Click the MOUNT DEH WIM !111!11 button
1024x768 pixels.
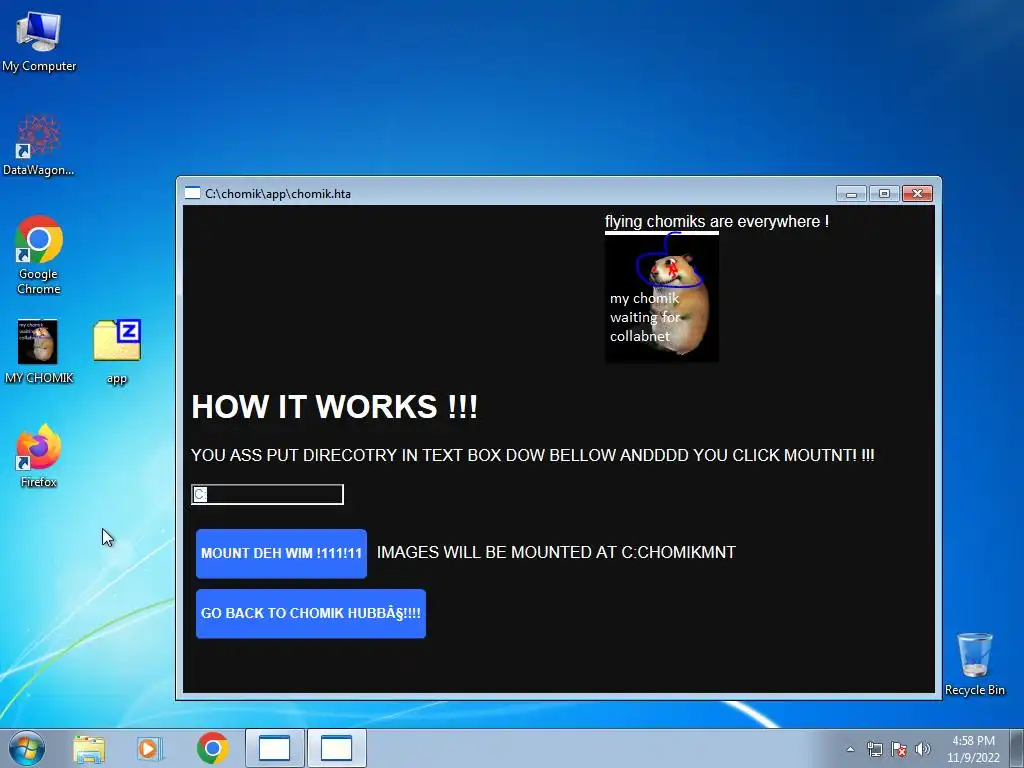point(281,553)
